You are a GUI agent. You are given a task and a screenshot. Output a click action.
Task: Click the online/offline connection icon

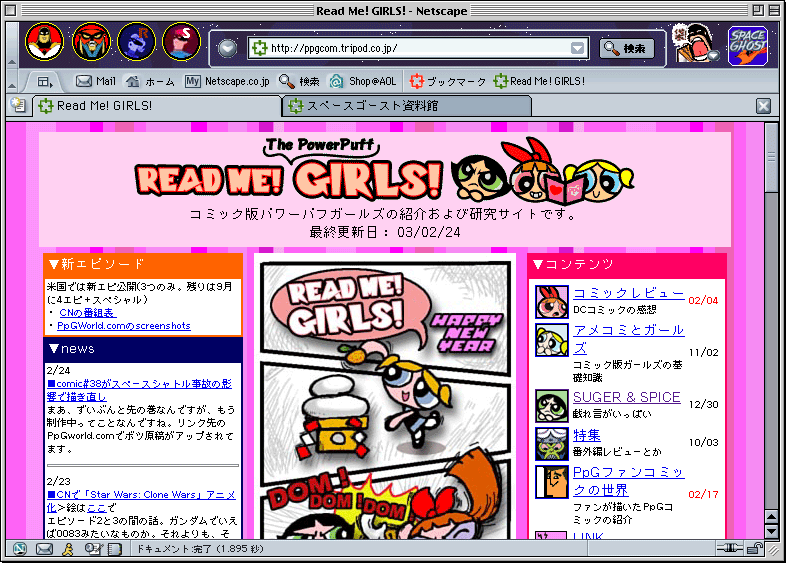(729, 548)
